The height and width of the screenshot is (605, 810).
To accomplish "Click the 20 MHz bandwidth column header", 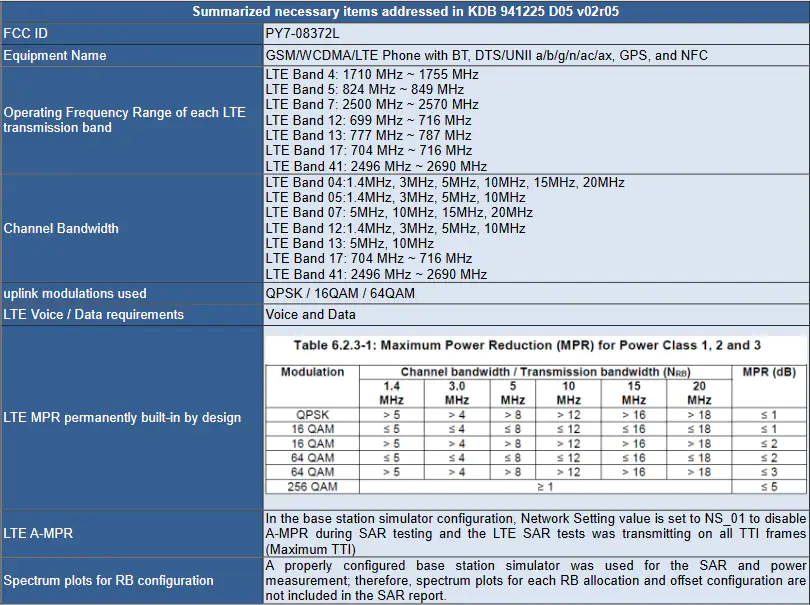I will [x=699, y=393].
